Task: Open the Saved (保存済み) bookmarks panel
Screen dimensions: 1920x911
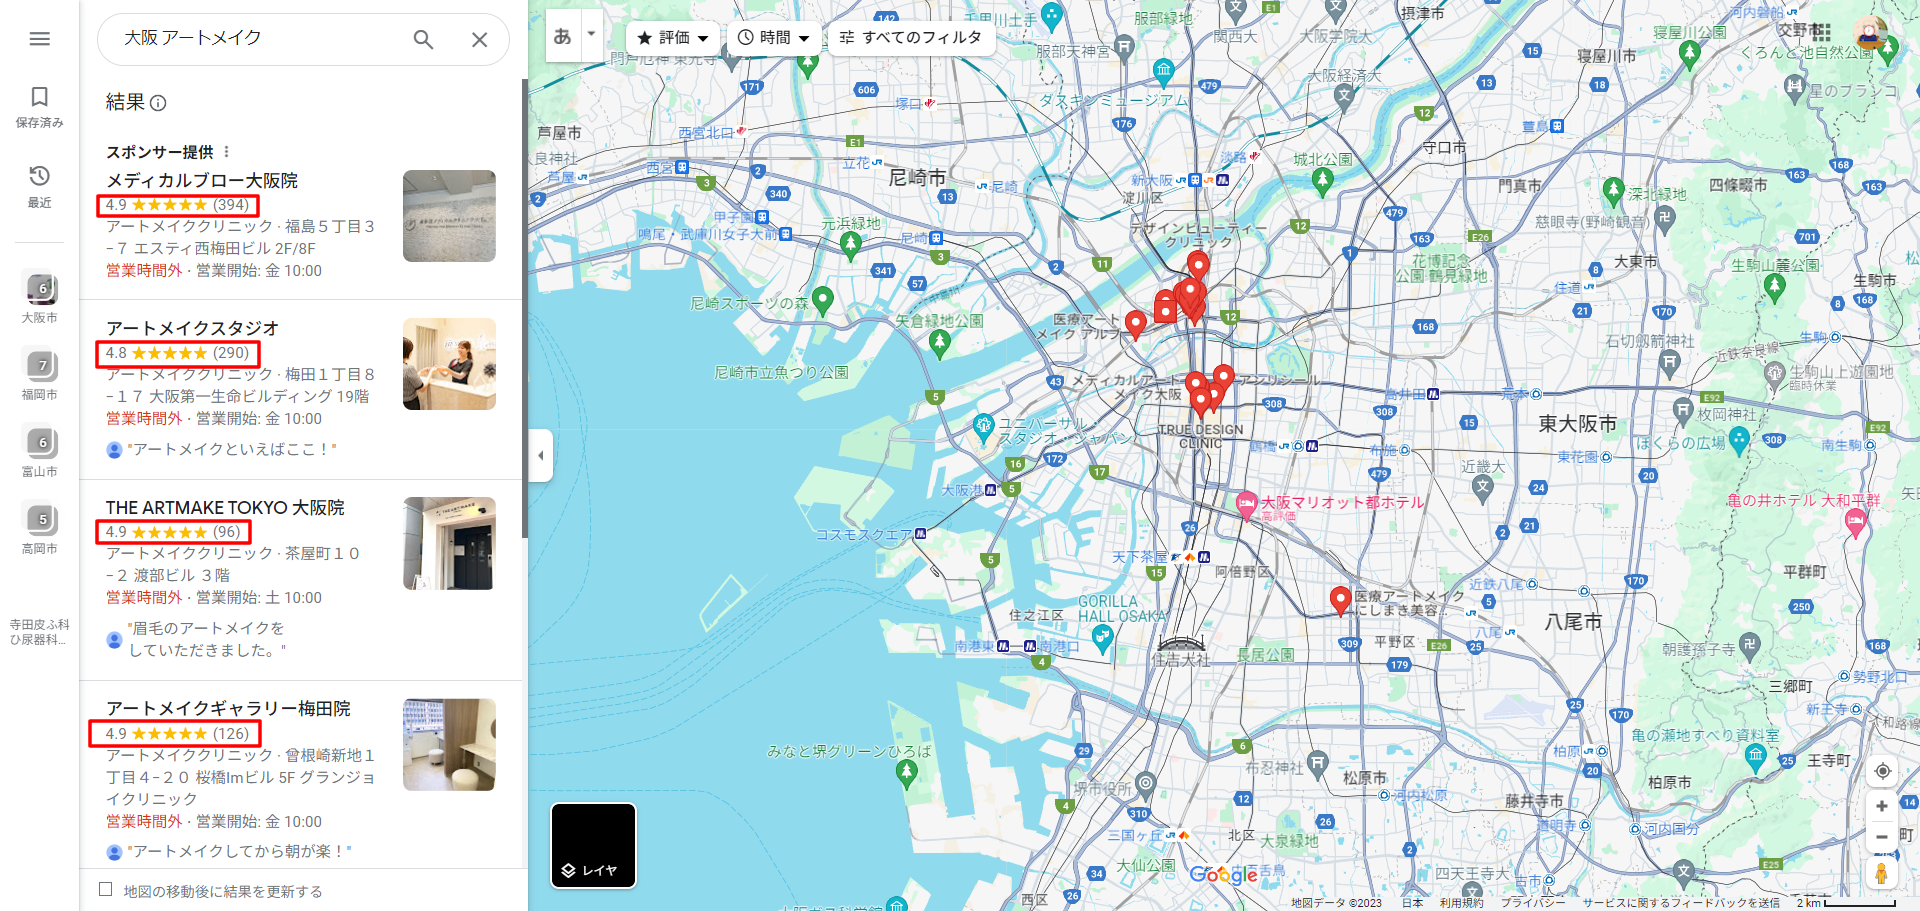Action: (39, 106)
